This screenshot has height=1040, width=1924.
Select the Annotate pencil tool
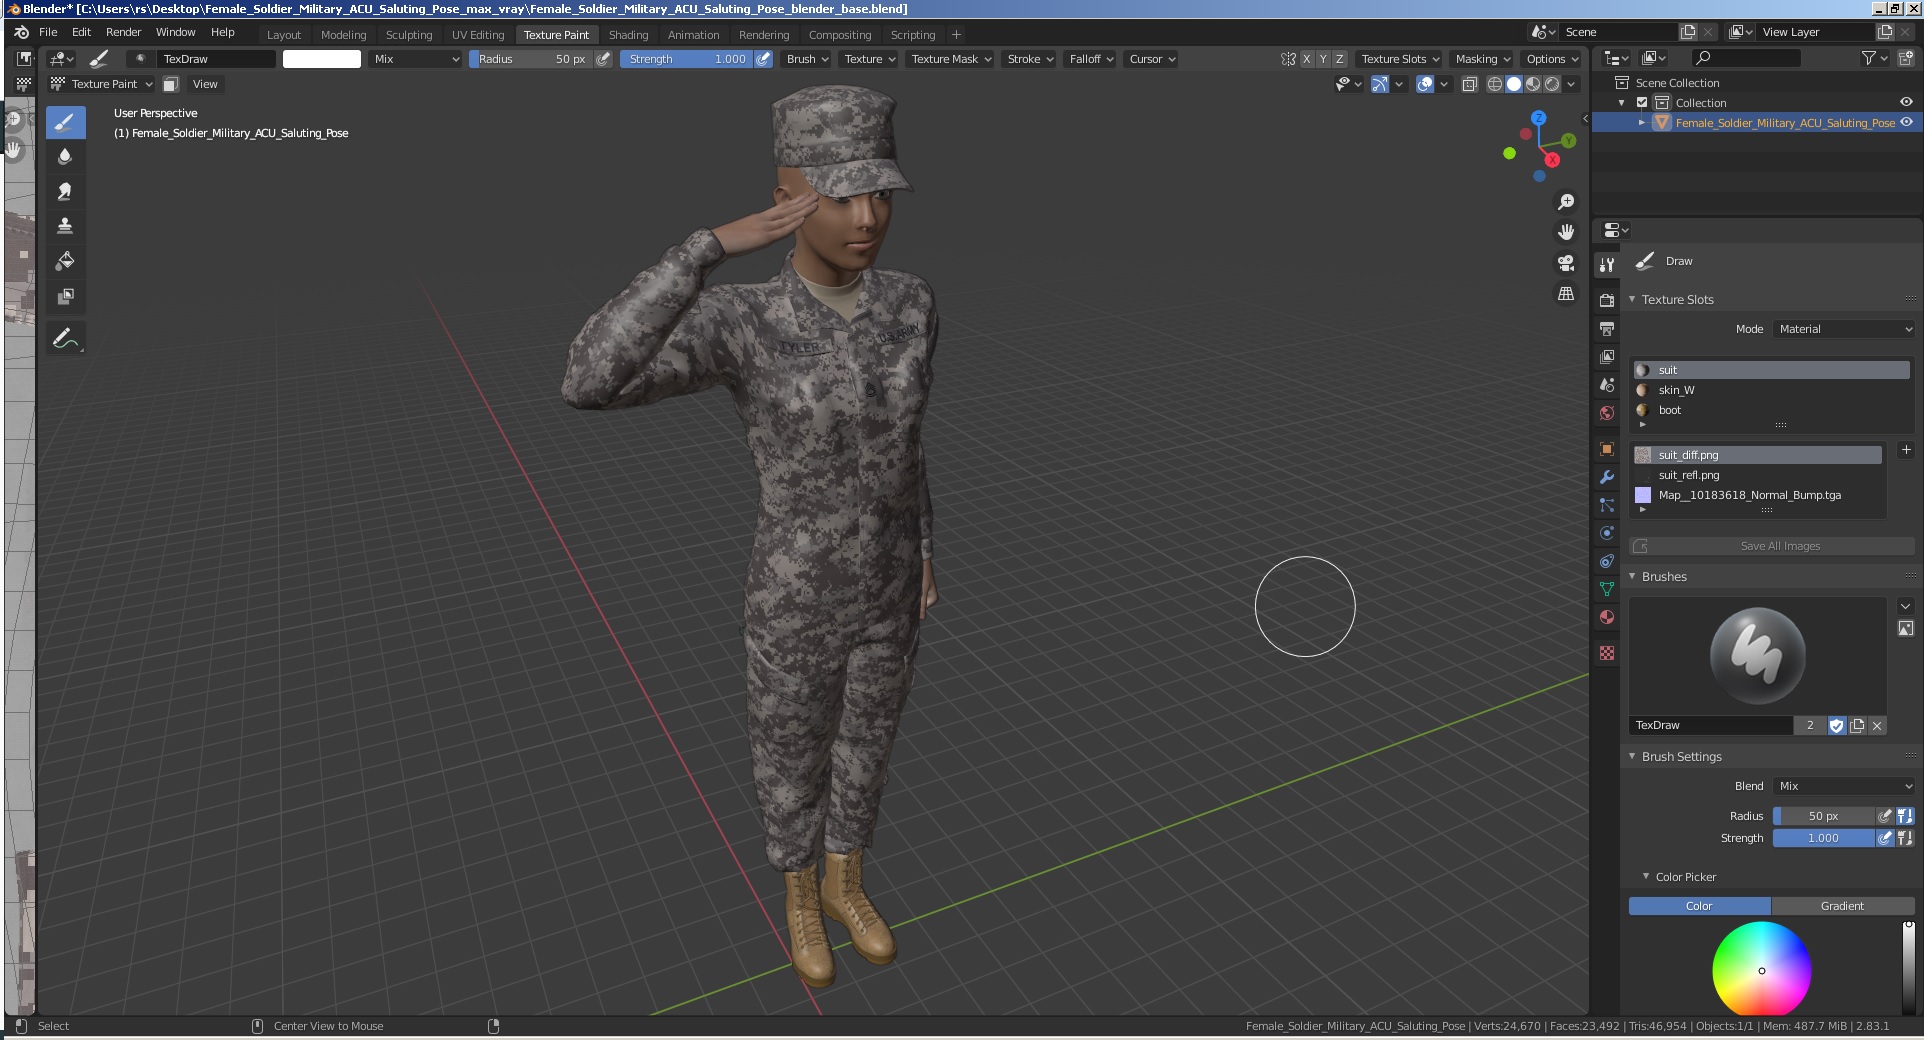tap(65, 339)
